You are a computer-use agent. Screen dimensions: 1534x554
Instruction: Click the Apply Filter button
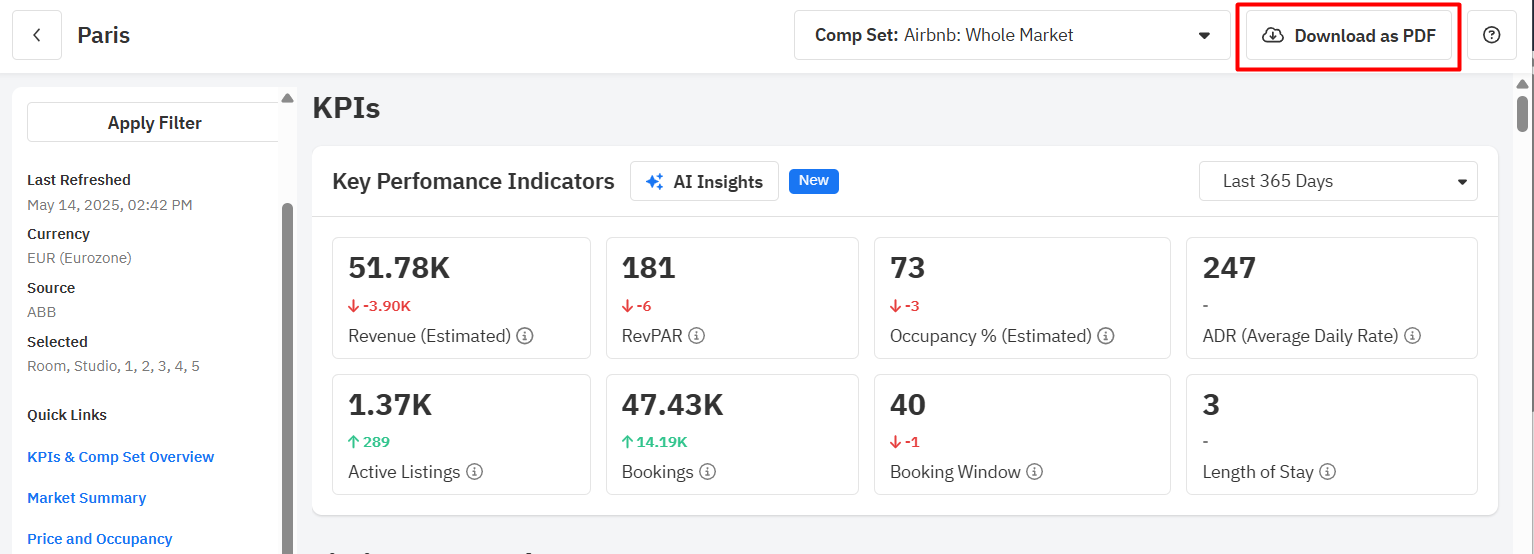(154, 123)
